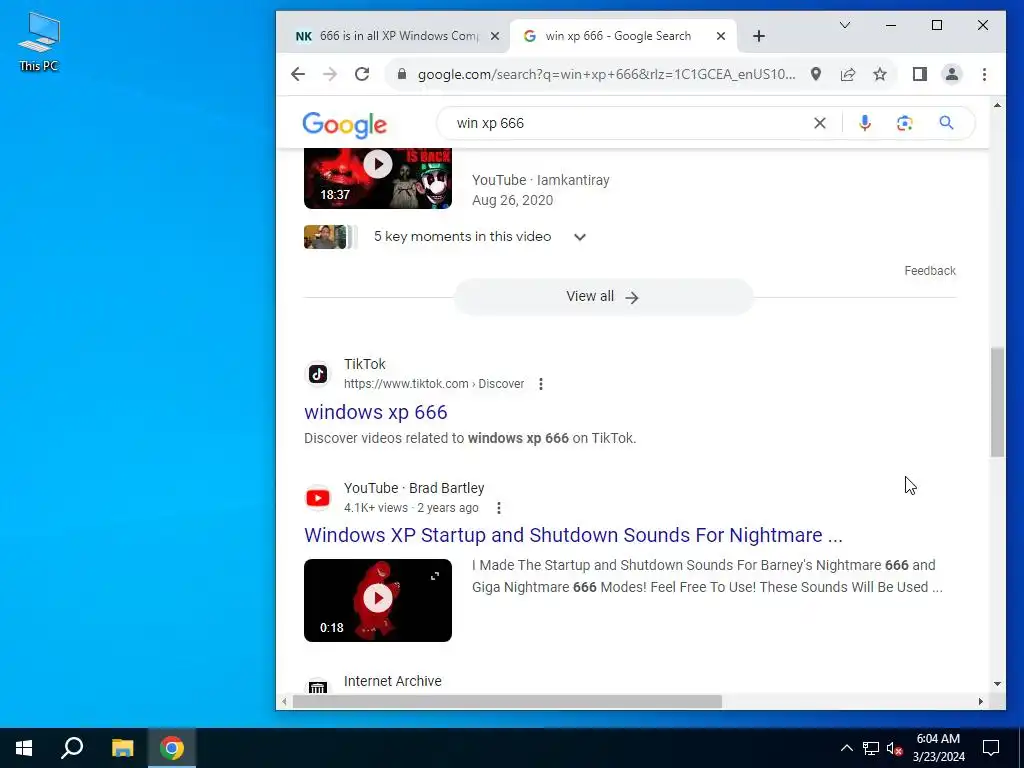Open the 'windows xp 666' TikTok result

click(x=376, y=412)
